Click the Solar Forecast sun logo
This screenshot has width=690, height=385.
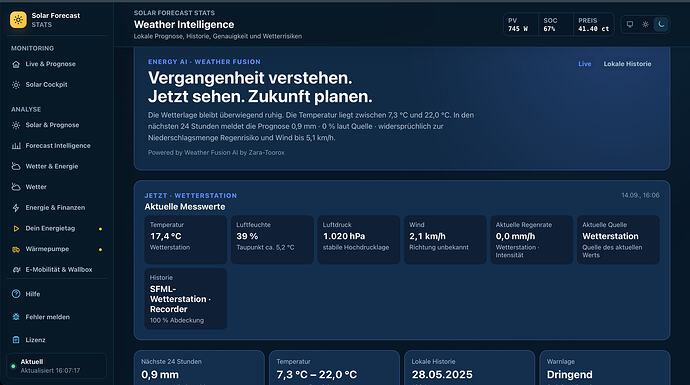coord(18,20)
